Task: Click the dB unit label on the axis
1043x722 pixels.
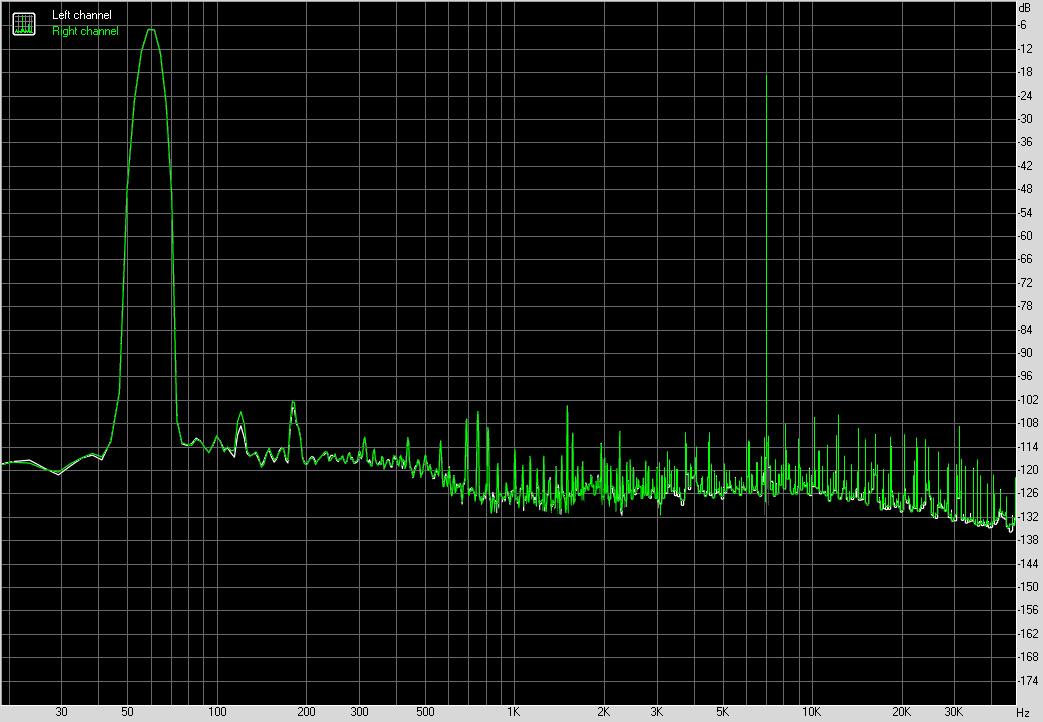Action: (x=1022, y=9)
